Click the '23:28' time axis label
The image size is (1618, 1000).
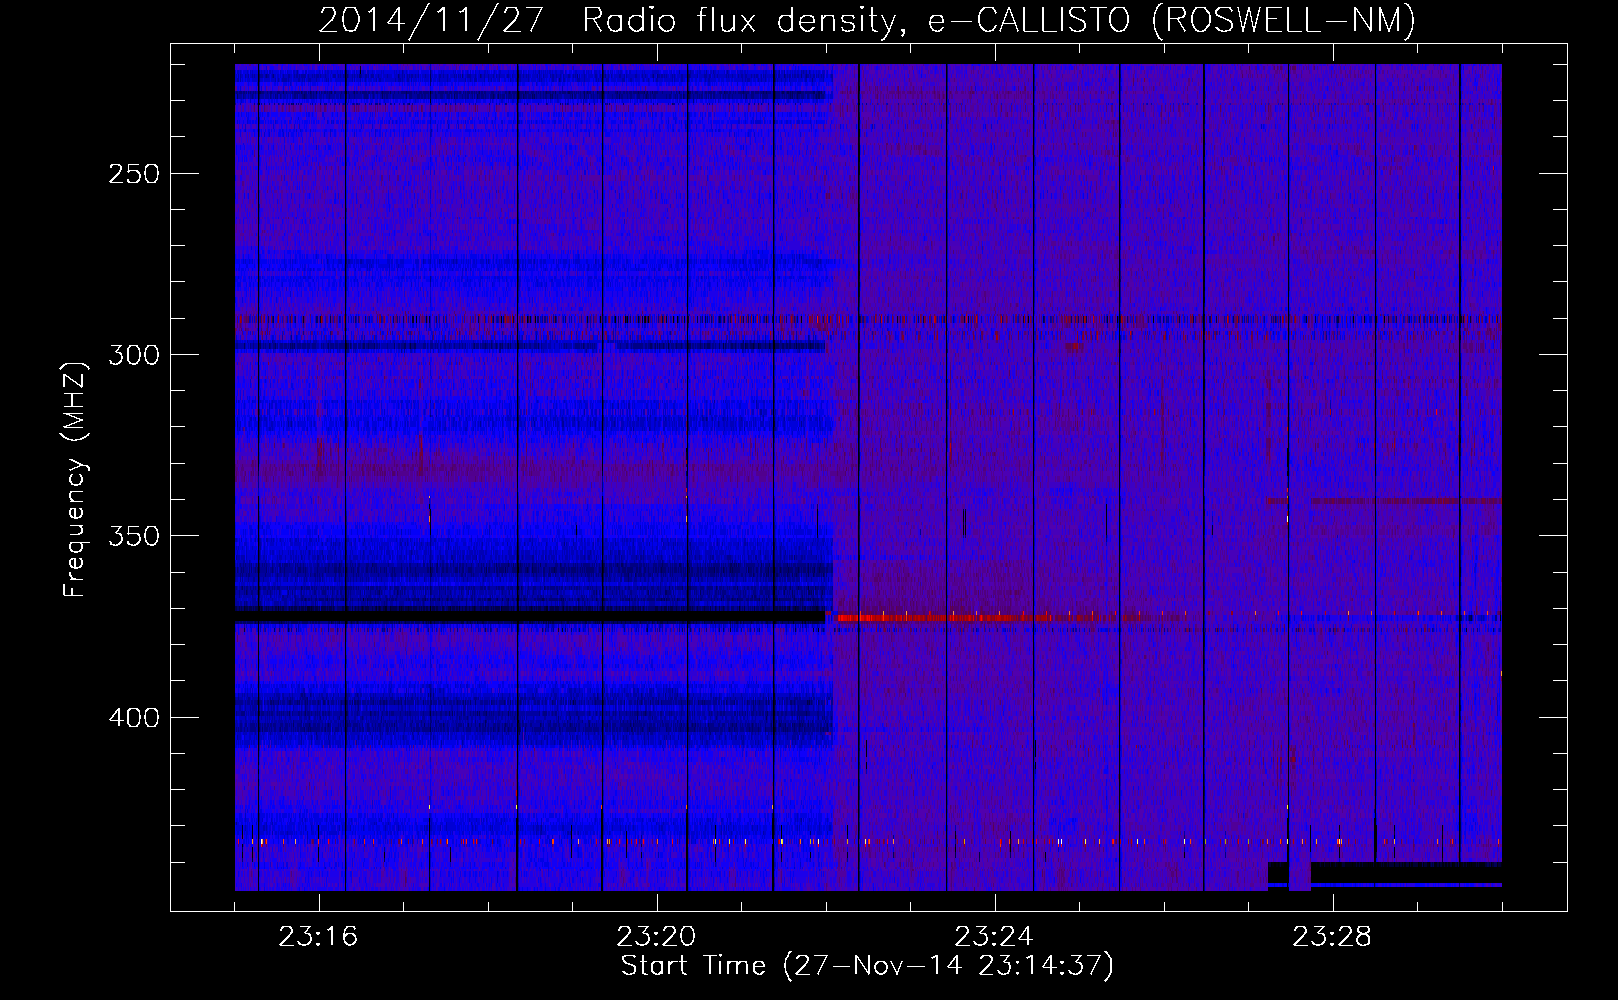pyautogui.click(x=1331, y=937)
